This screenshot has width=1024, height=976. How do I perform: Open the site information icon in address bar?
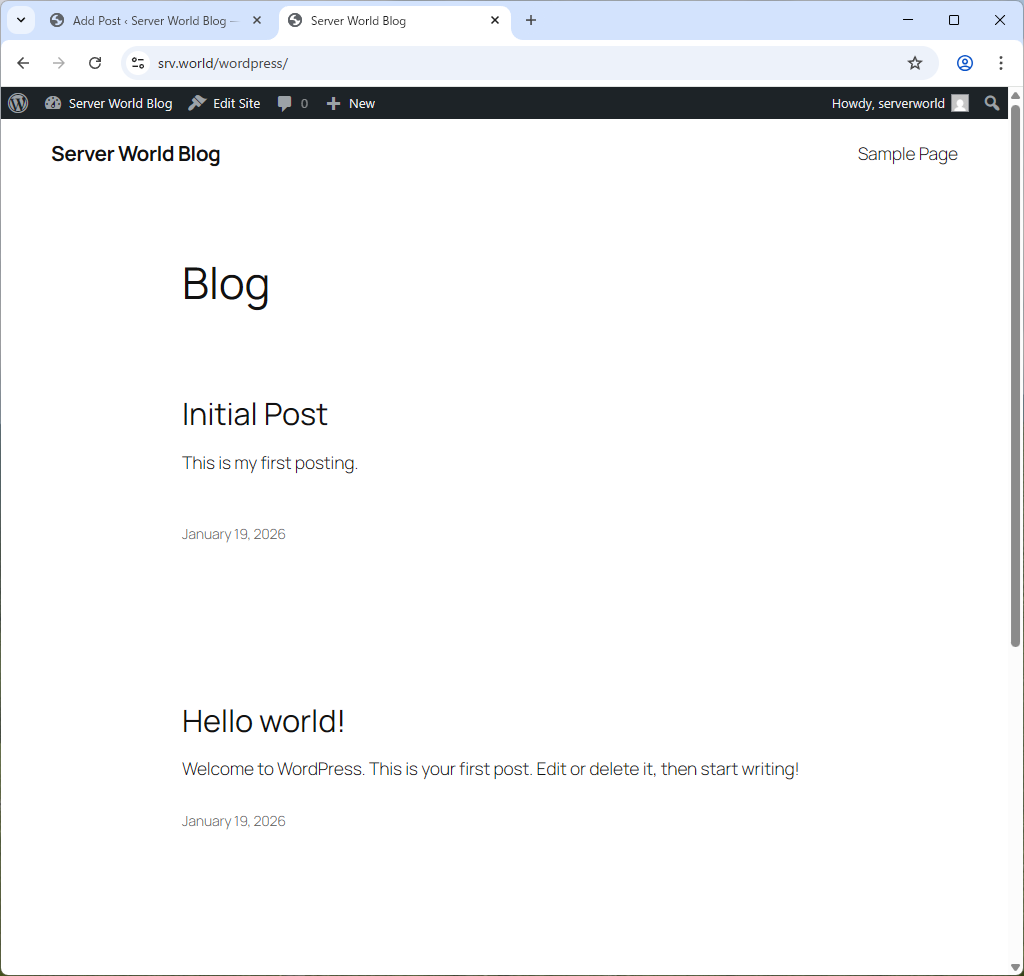pyautogui.click(x=137, y=62)
